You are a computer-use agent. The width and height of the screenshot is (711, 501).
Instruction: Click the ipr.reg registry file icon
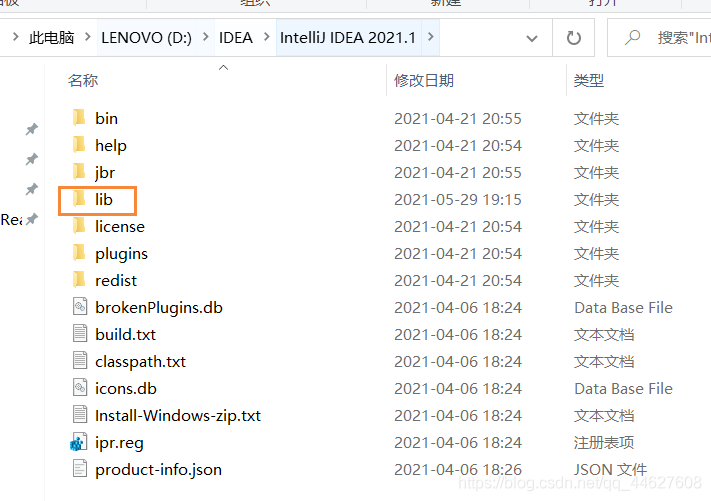tap(79, 442)
